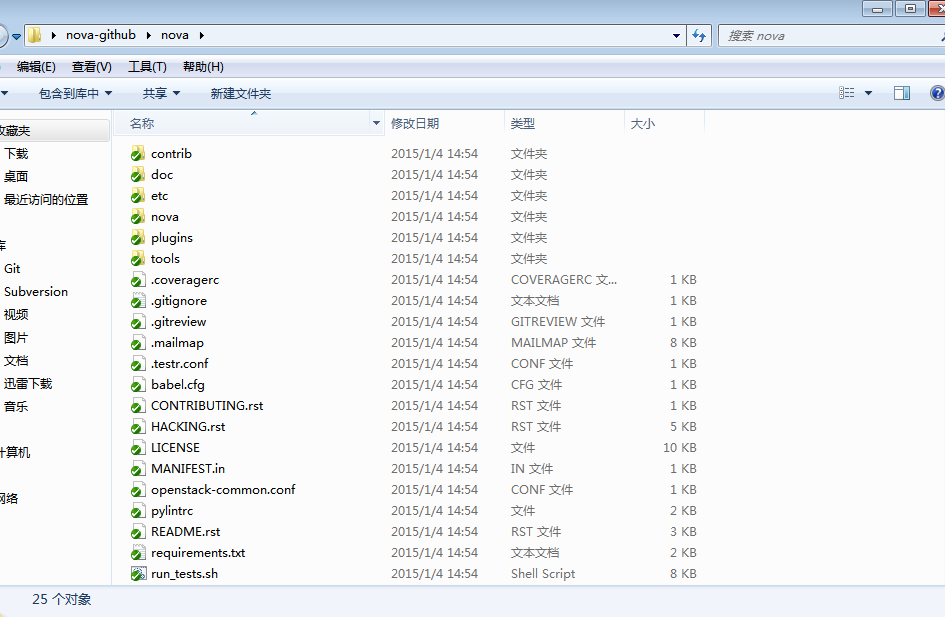Select the nova folder icon in the file list
This screenshot has height=617, width=945.
pos(138,217)
